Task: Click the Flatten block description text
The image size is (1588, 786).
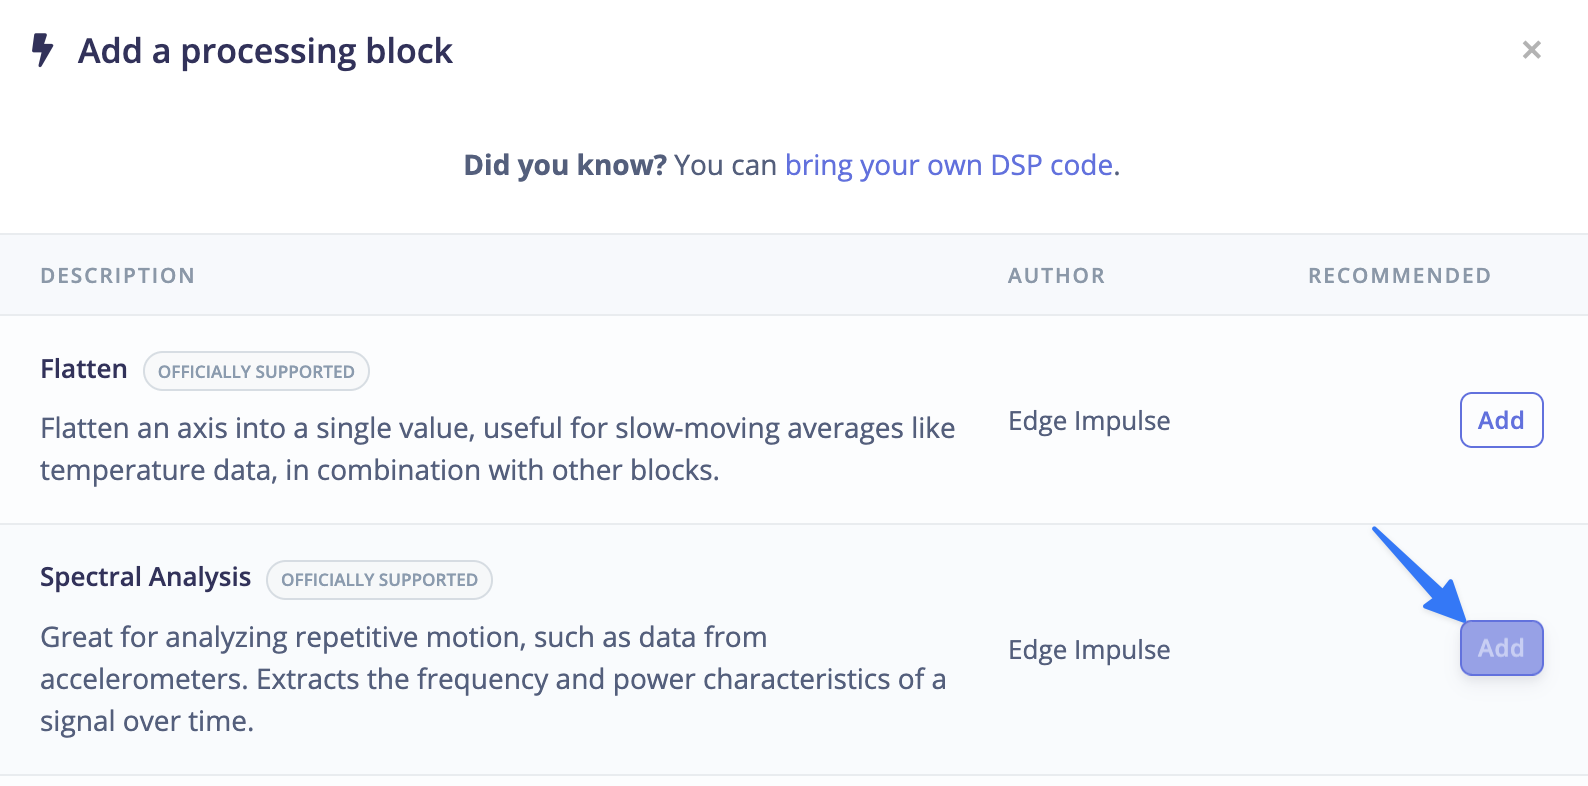Action: 497,449
